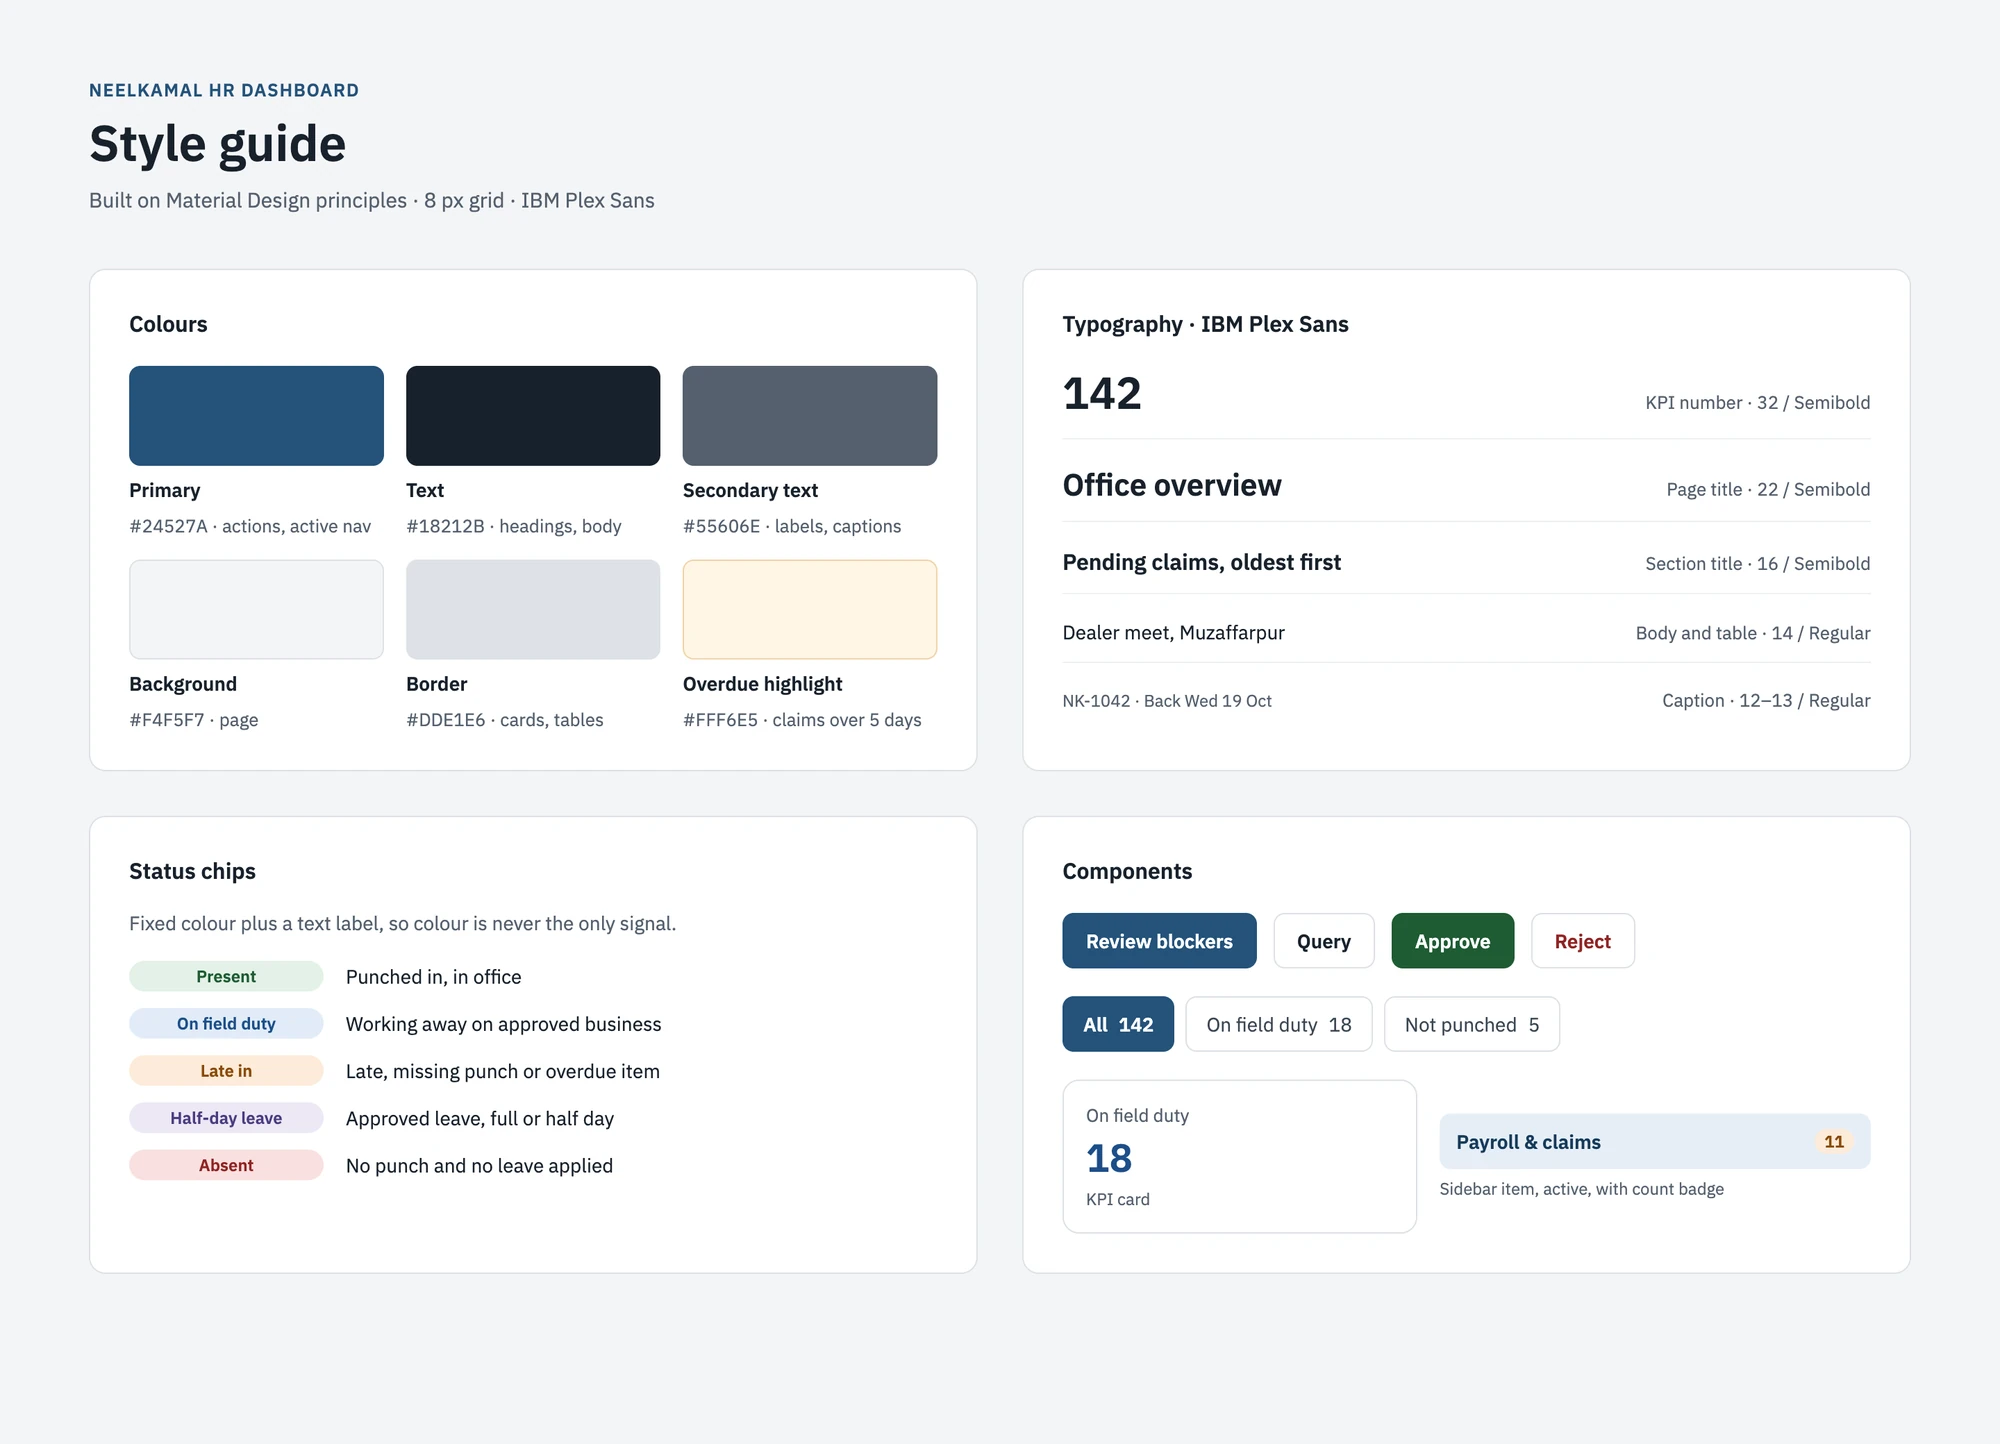Pick the Secondary text grey swatch

tap(810, 416)
